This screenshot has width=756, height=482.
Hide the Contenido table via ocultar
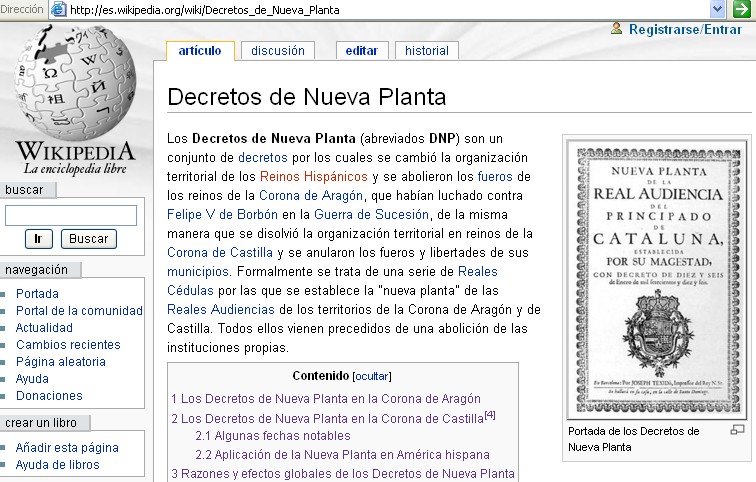coord(371,376)
